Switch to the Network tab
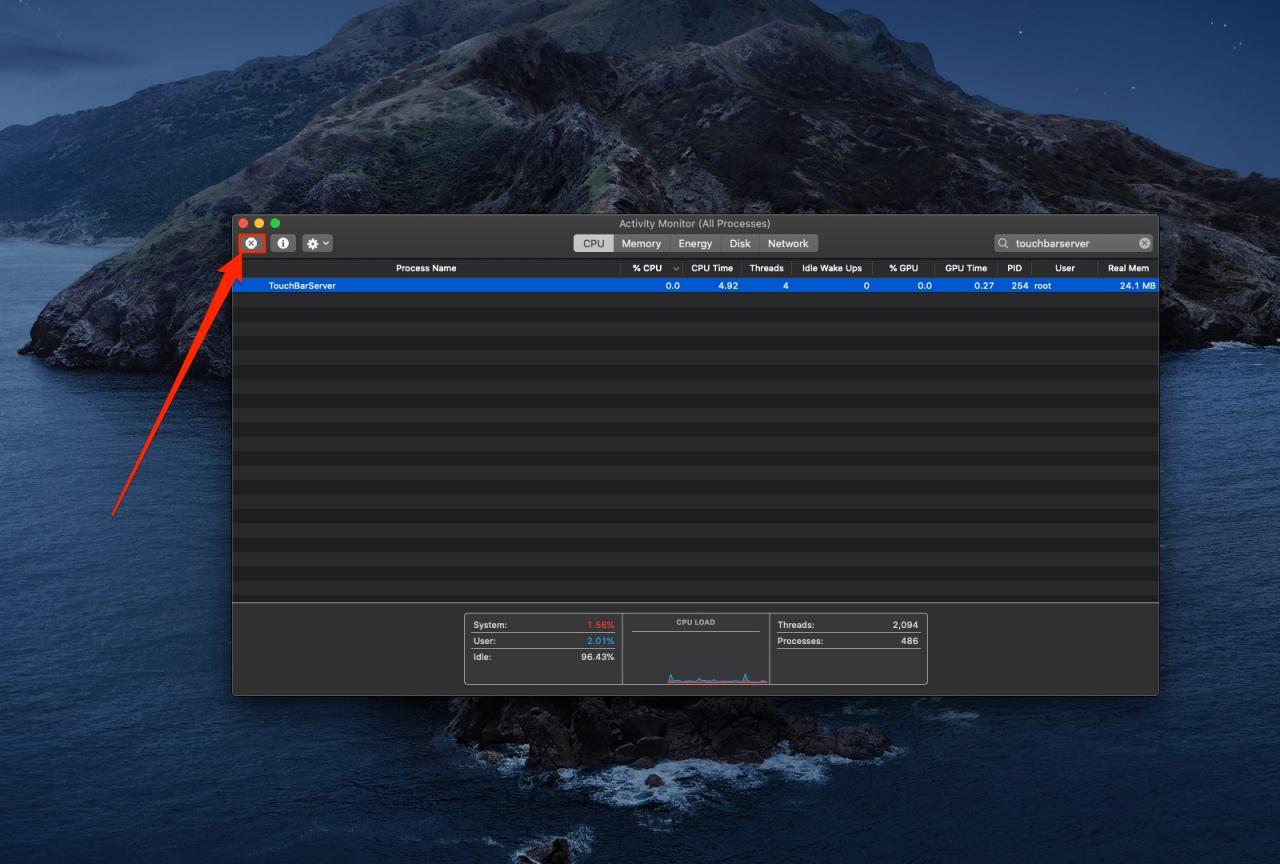This screenshot has width=1280, height=864. click(x=788, y=243)
